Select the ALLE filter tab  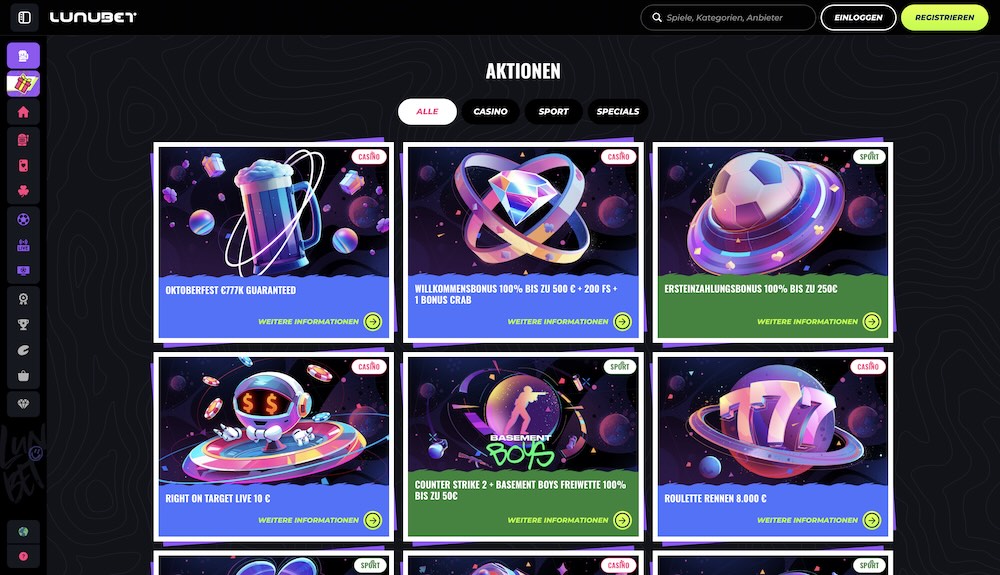(x=427, y=112)
